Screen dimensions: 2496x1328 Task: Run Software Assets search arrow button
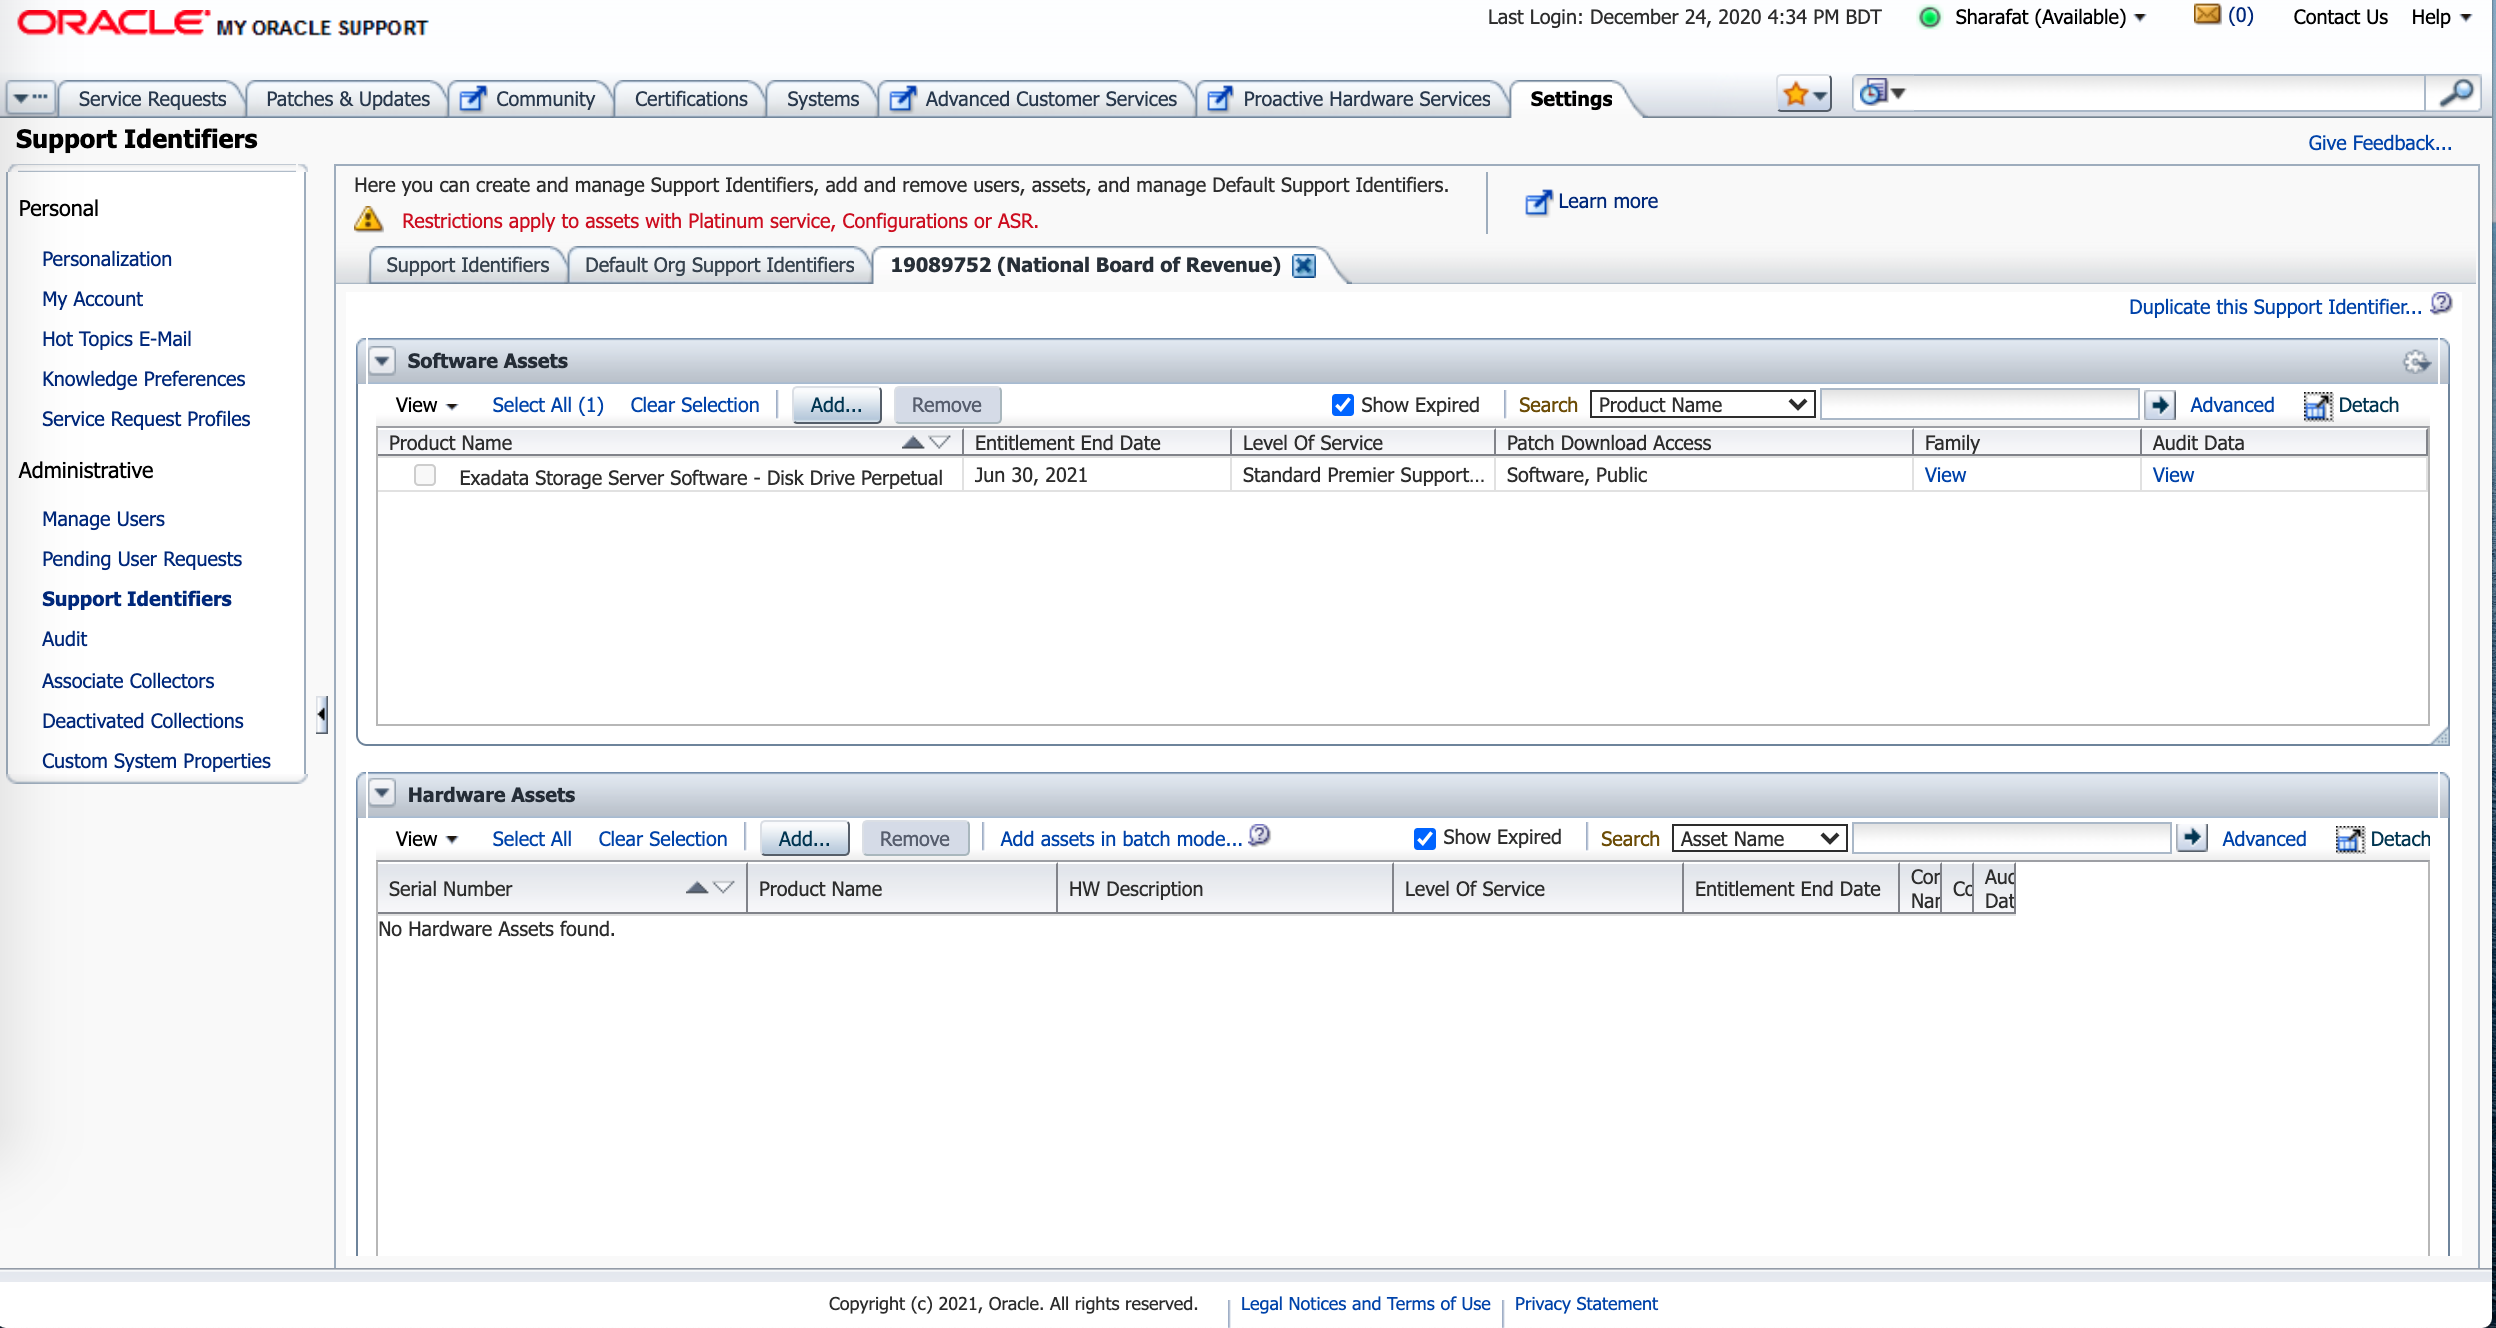[2160, 405]
